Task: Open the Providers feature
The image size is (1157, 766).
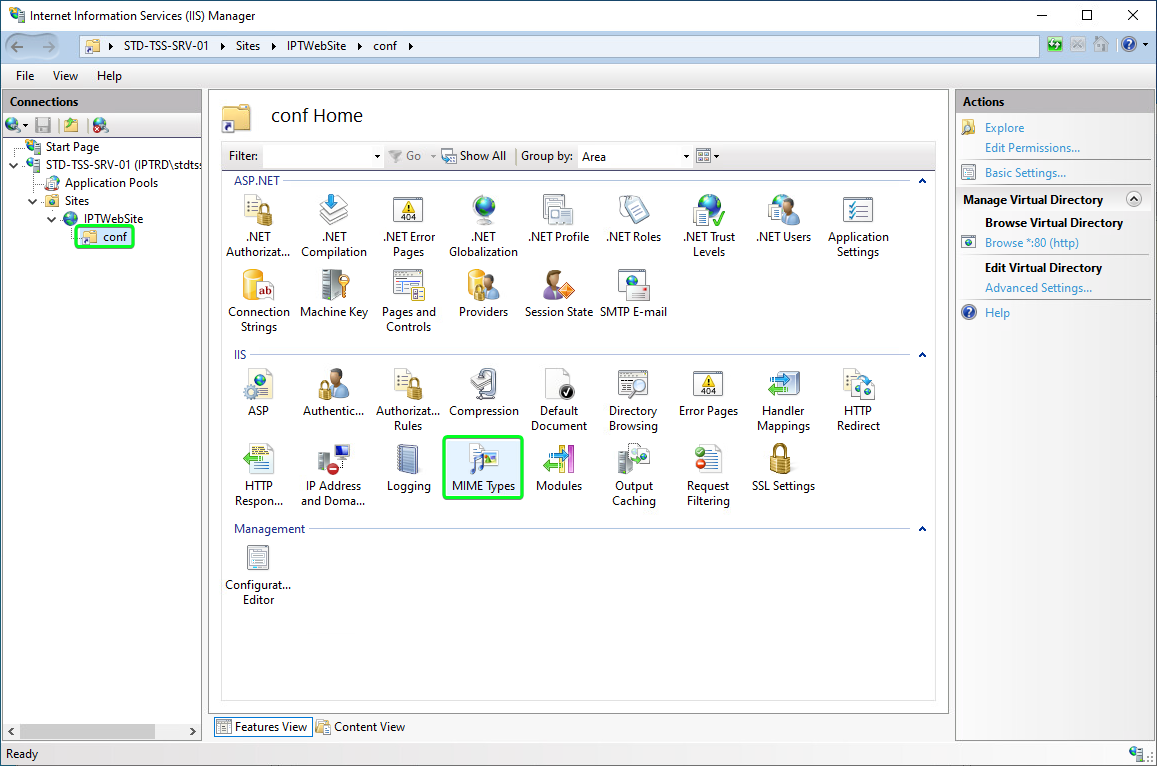Action: point(483,294)
